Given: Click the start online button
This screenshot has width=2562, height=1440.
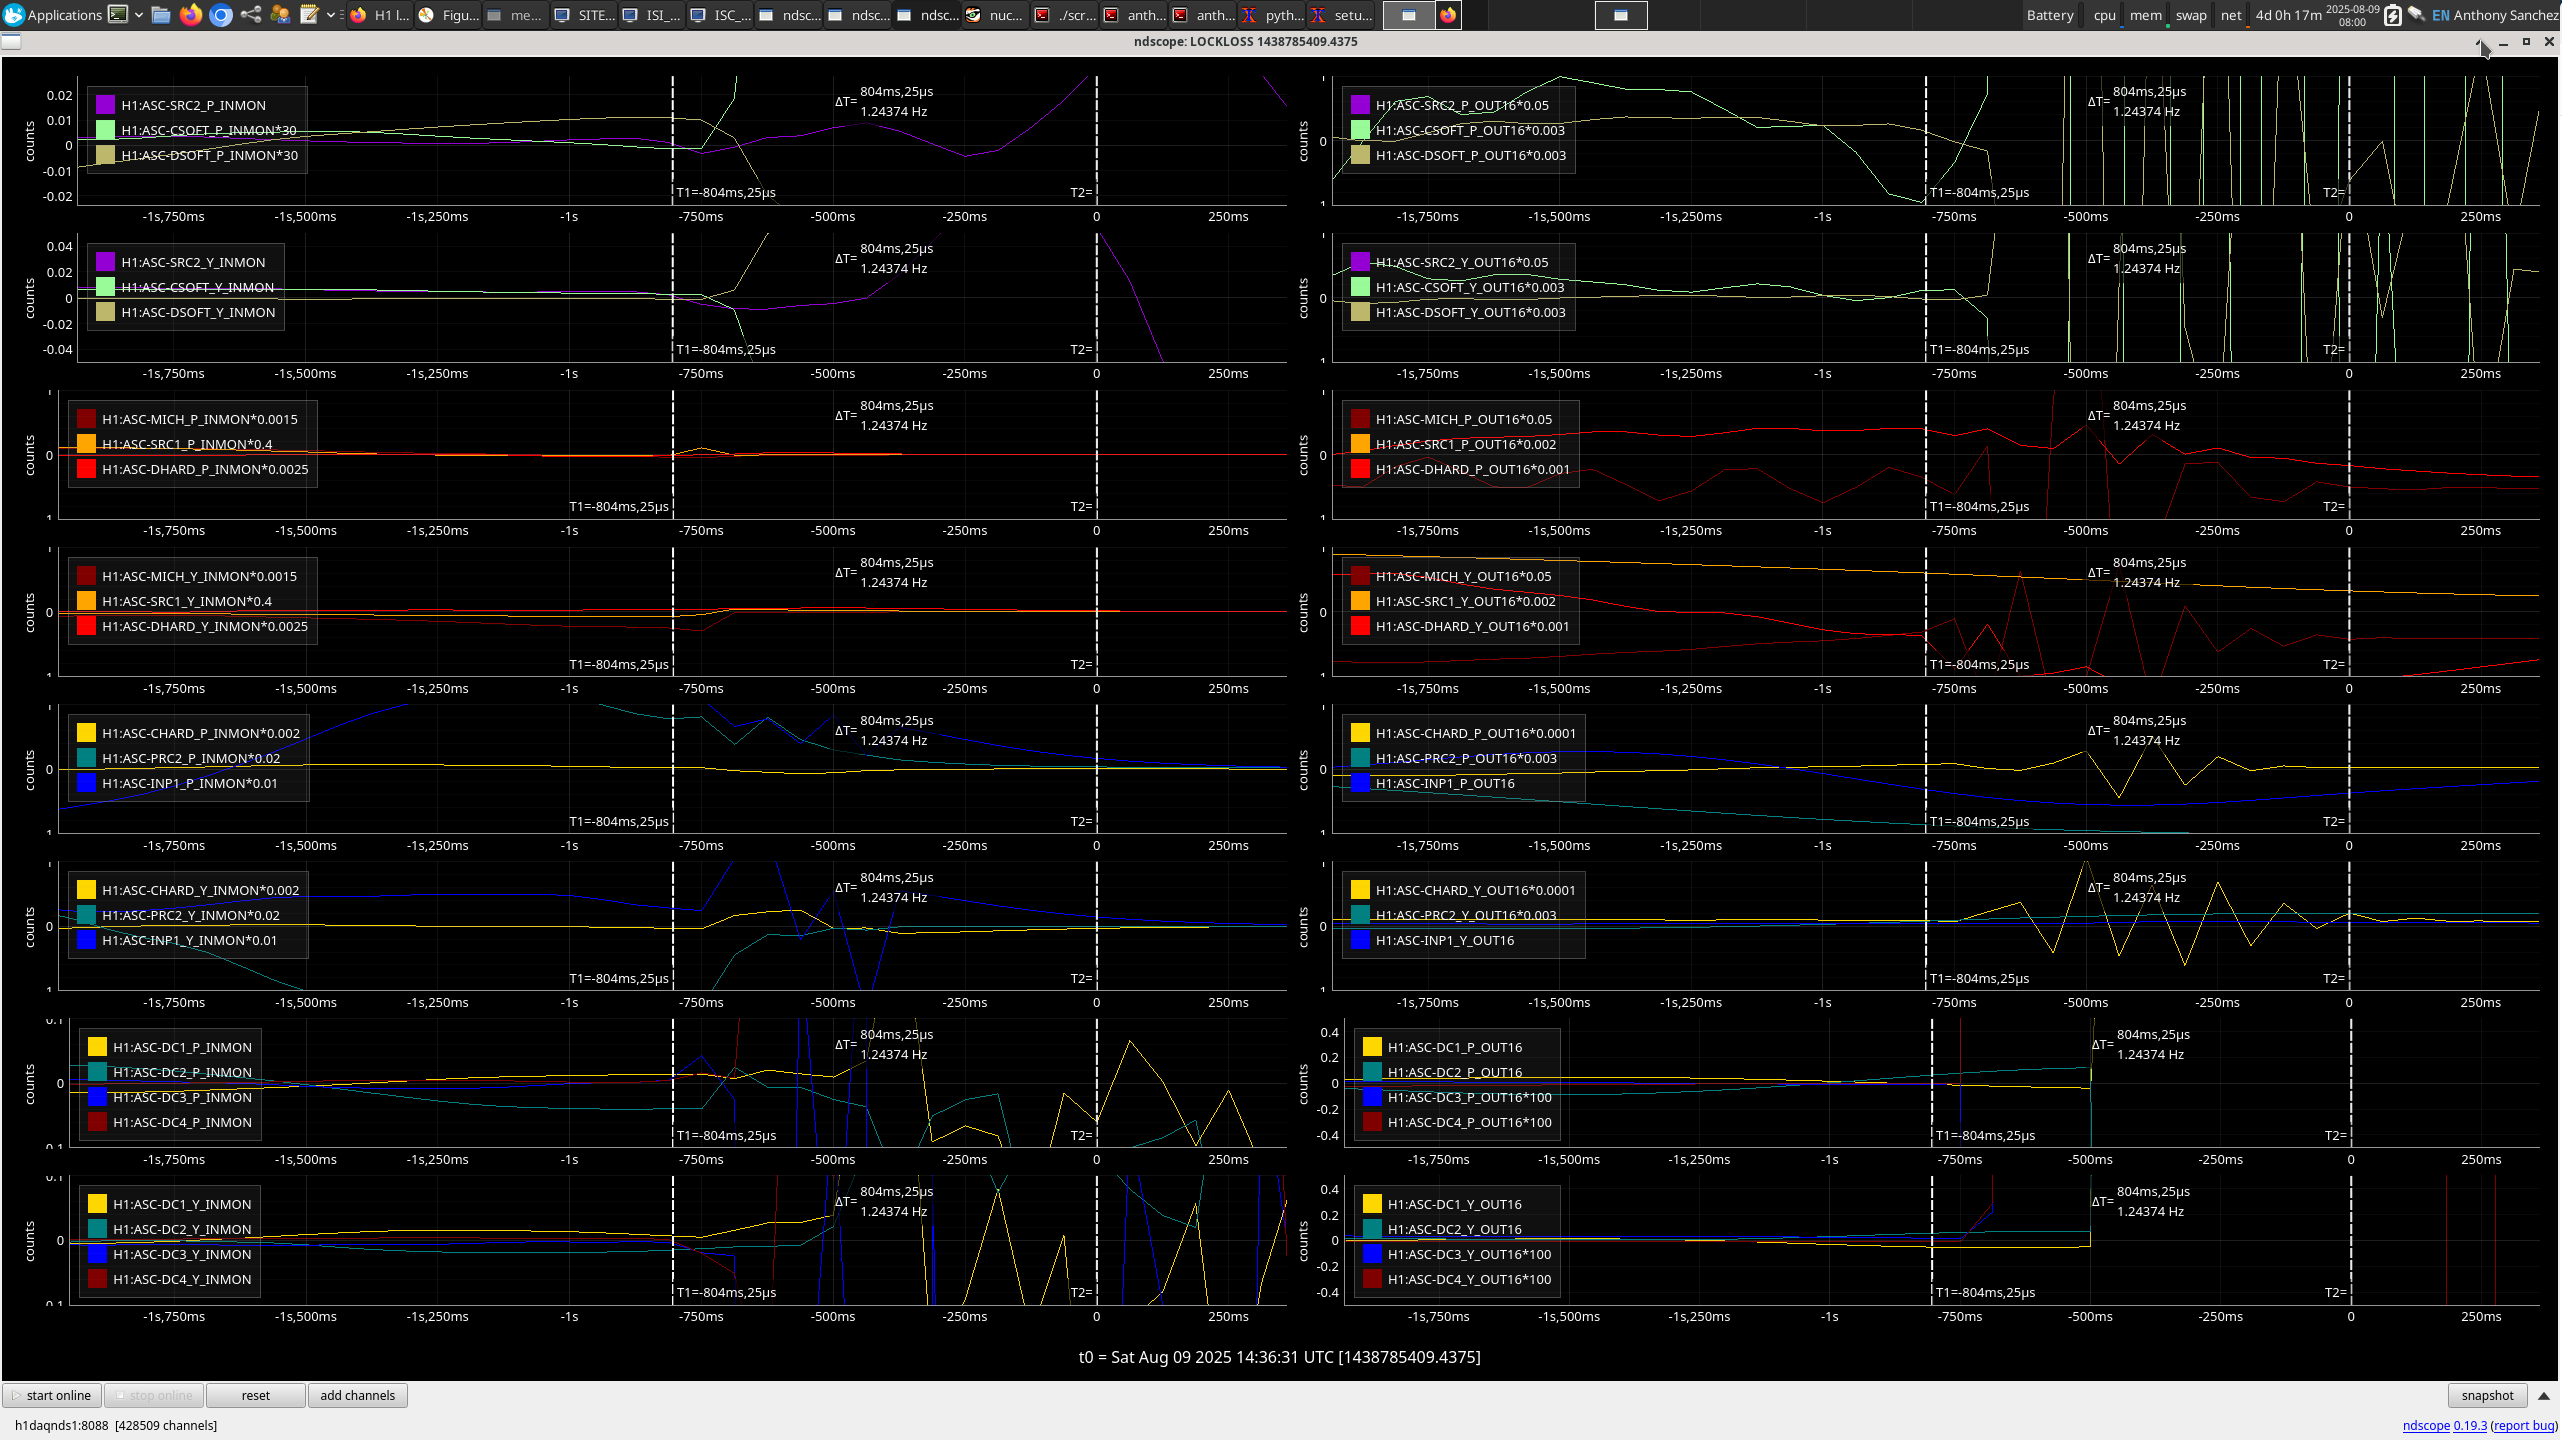Looking at the screenshot, I should [x=52, y=1396].
